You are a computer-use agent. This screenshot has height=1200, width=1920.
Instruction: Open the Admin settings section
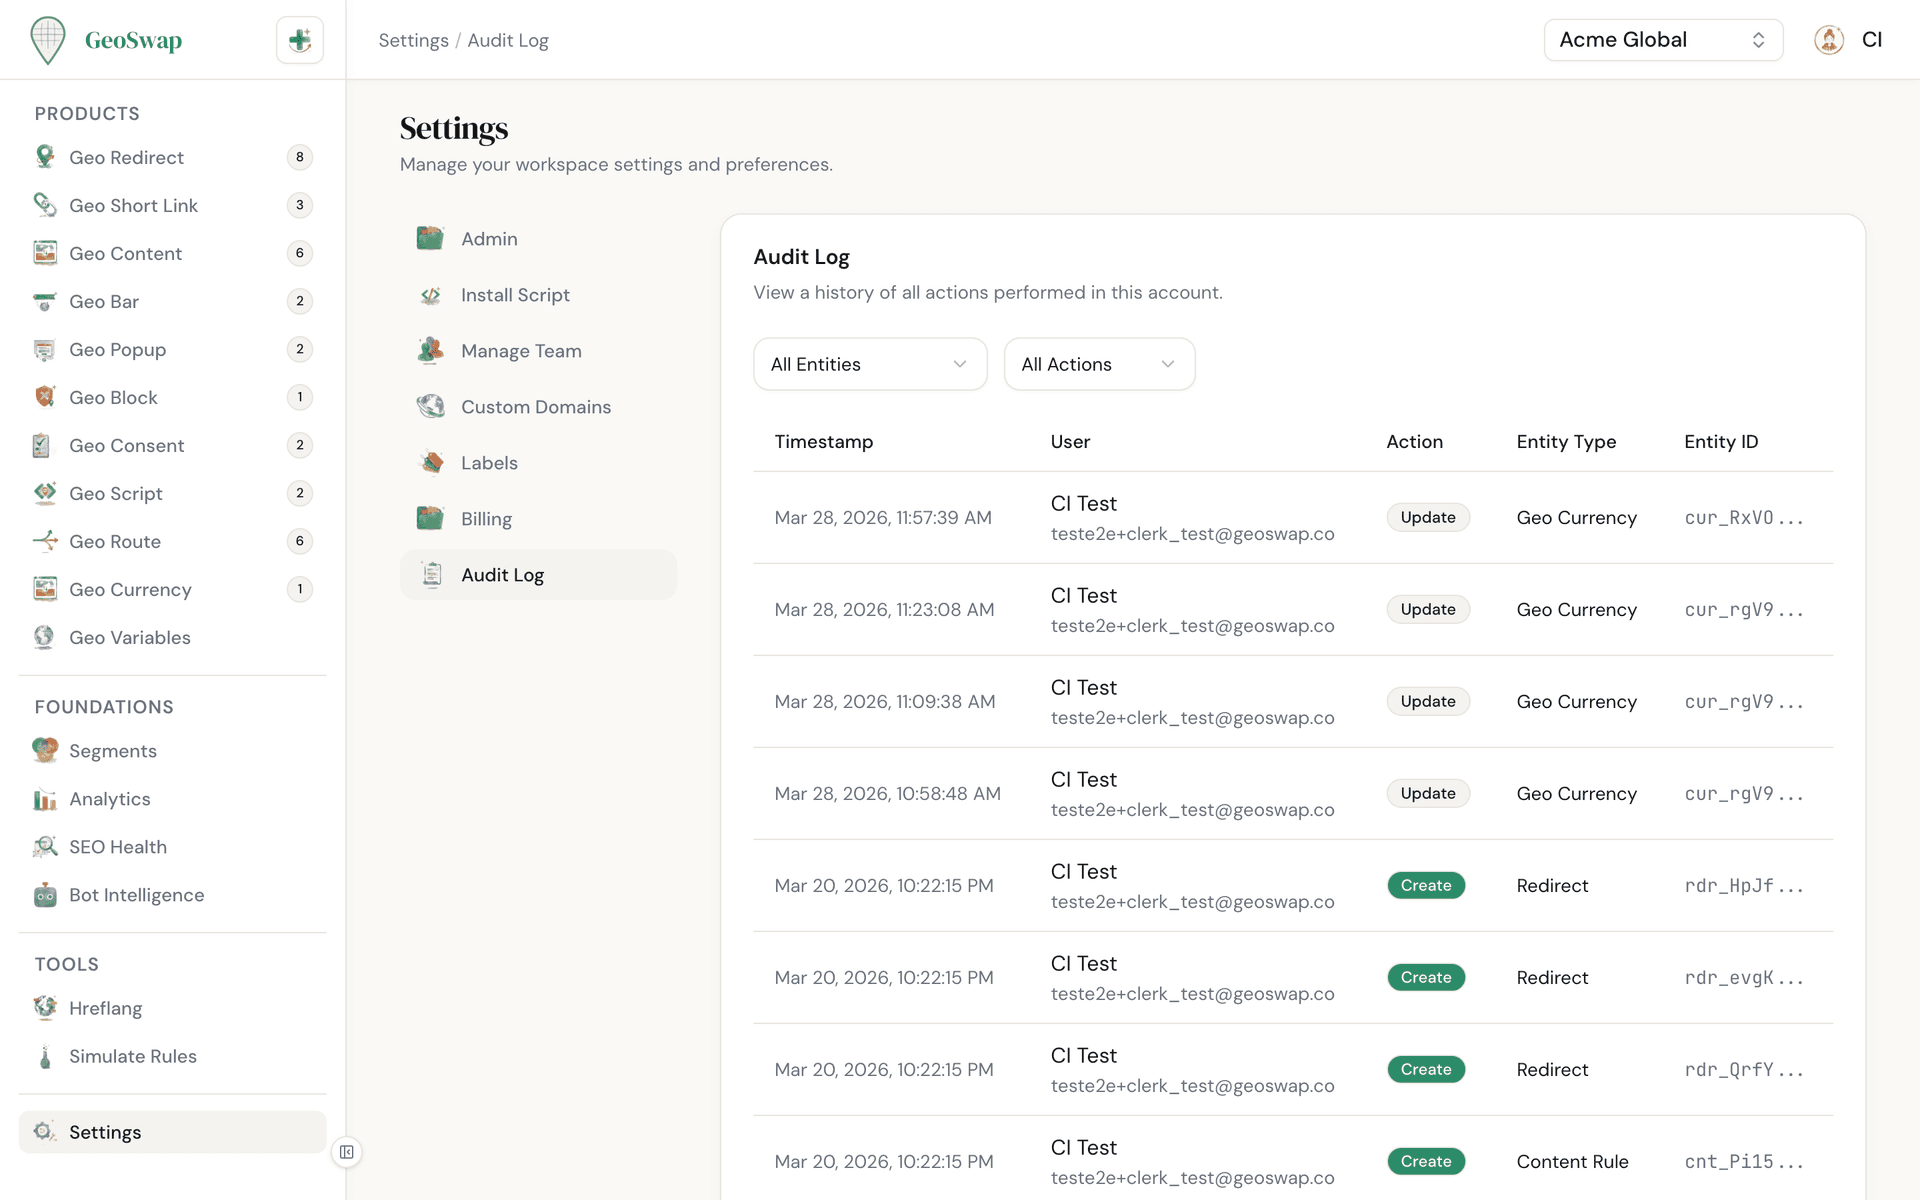pos(489,238)
